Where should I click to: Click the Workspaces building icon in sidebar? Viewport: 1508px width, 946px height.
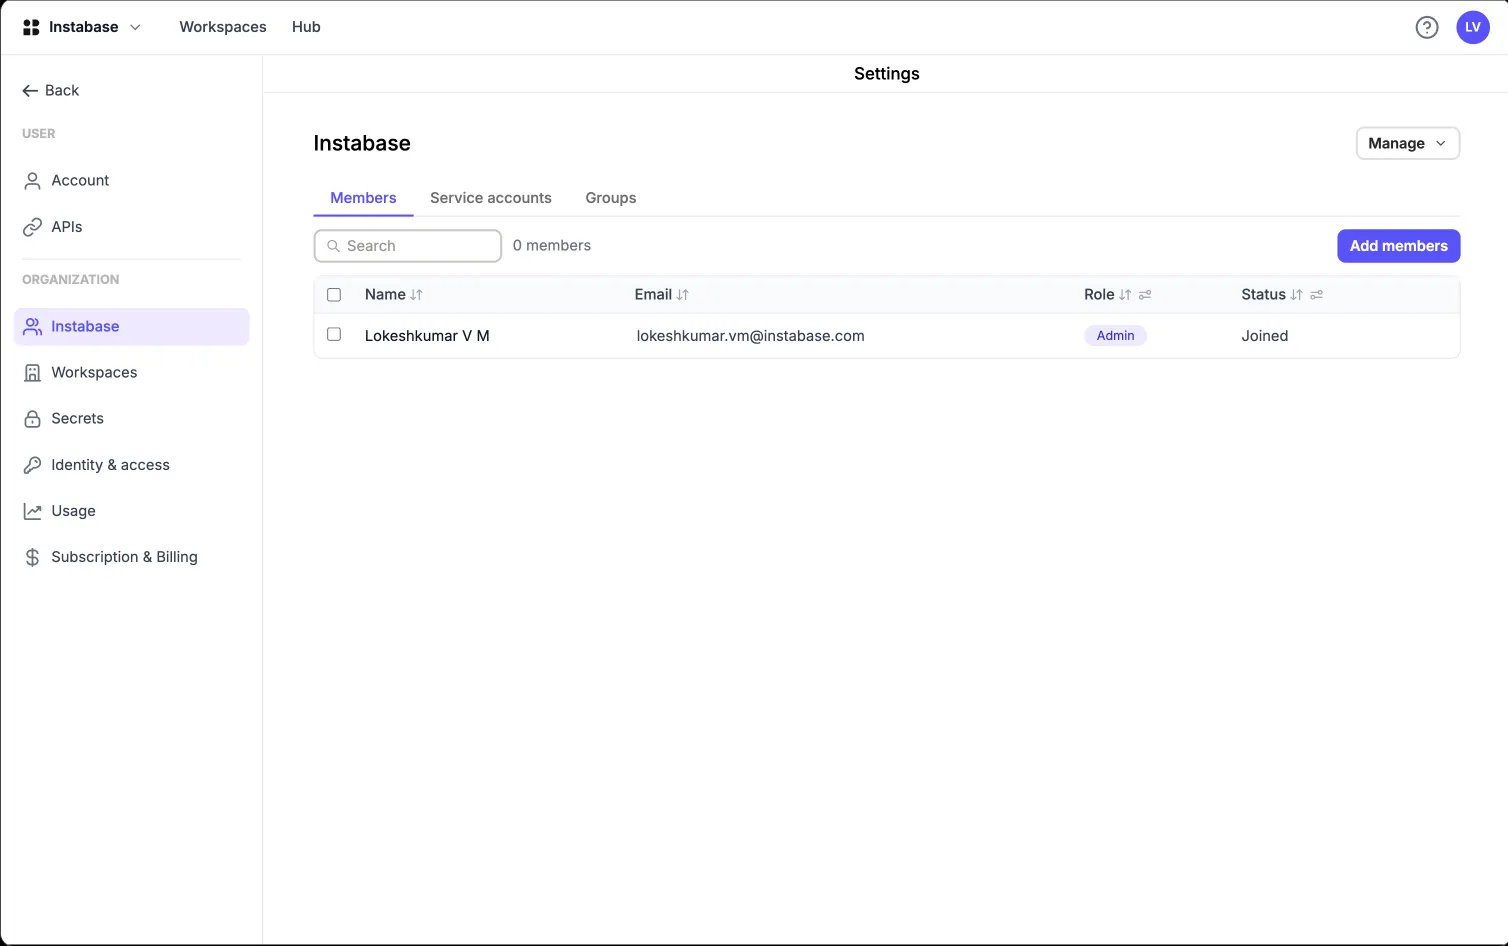[x=33, y=373]
